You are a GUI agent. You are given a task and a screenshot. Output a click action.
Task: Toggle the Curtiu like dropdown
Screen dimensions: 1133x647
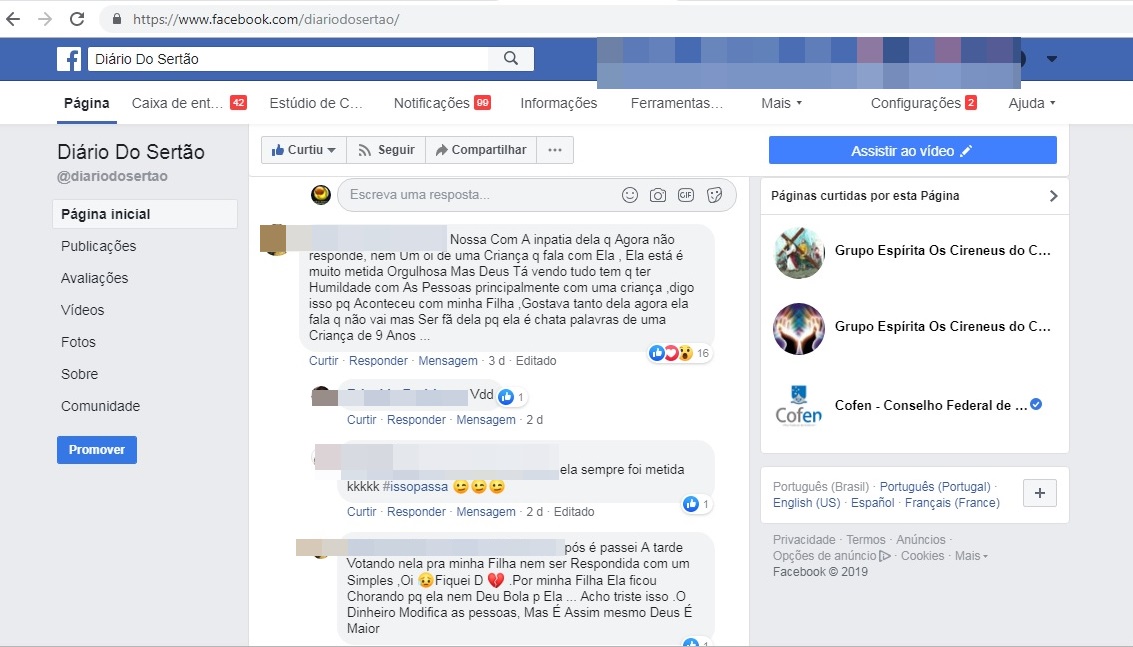pos(303,150)
